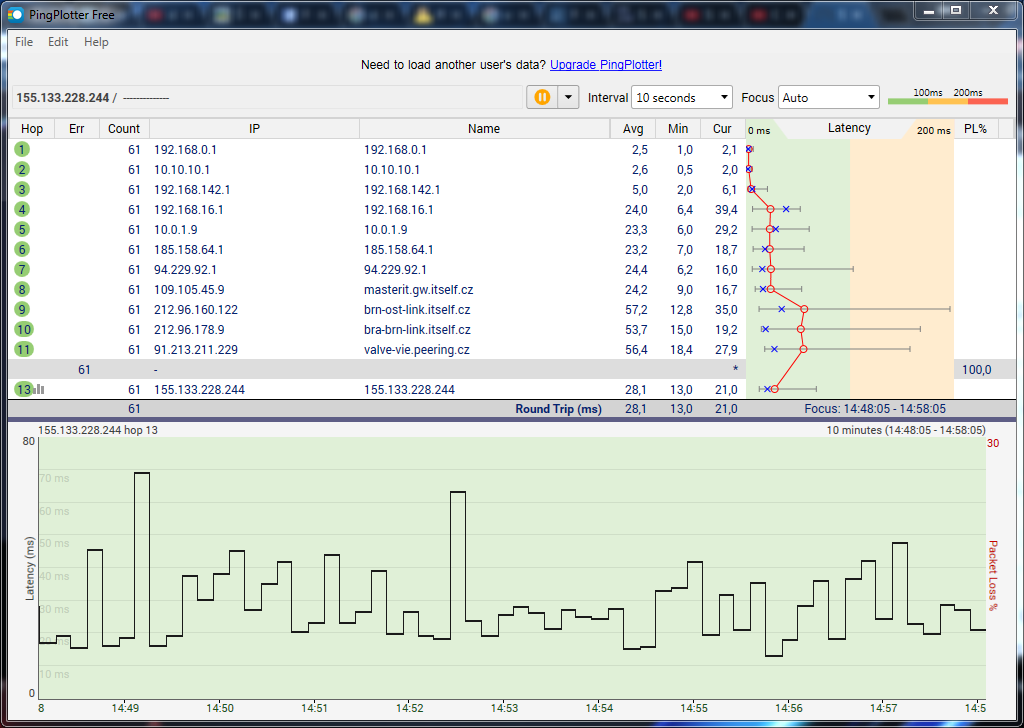The height and width of the screenshot is (728, 1024).
Task: Click the Upgrade PingPlotter! link
Action: (x=605, y=65)
